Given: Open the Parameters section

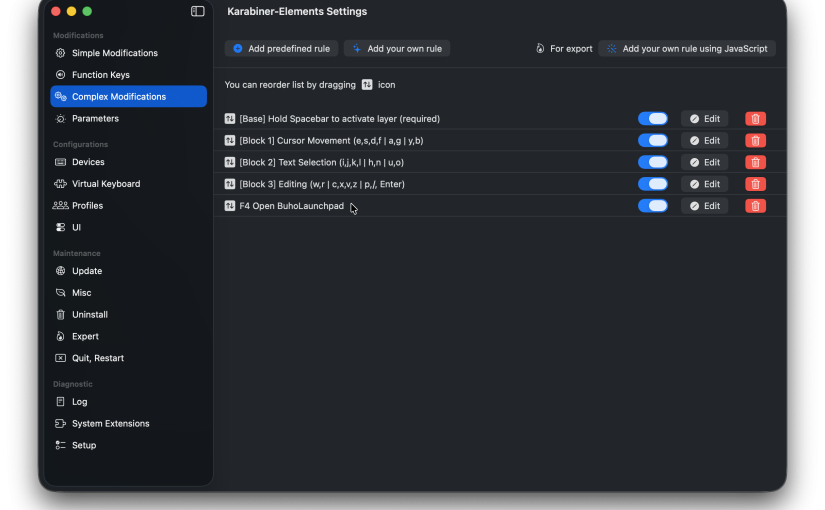Looking at the screenshot, I should (x=128, y=118).
